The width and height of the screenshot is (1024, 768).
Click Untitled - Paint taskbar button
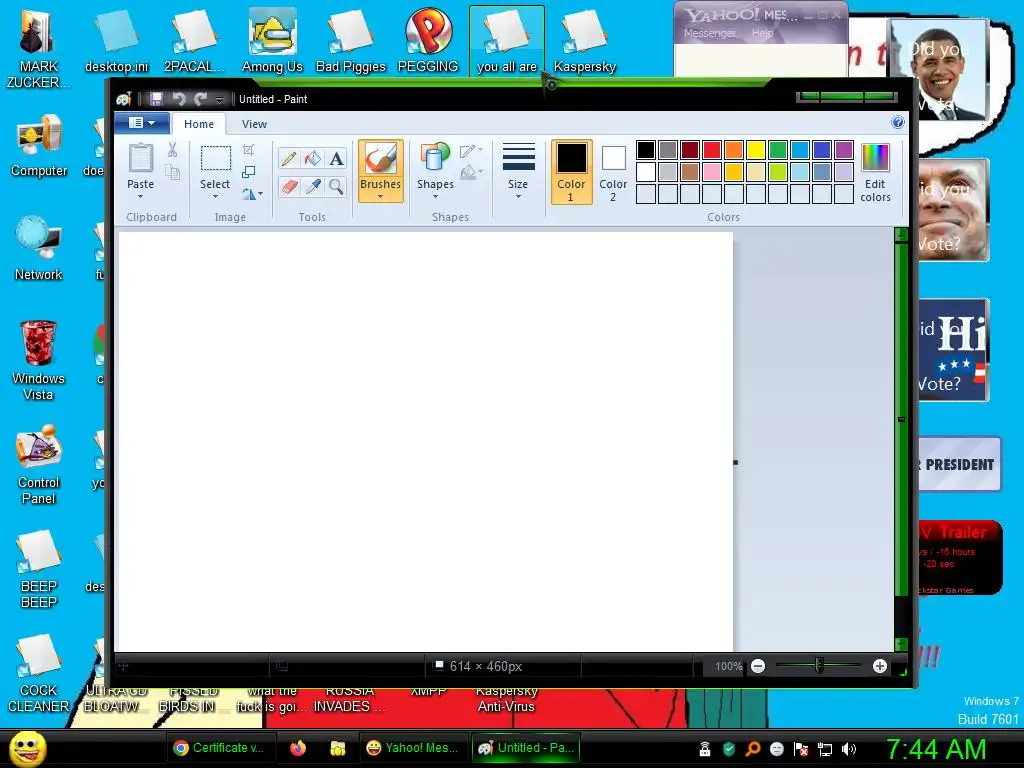(526, 748)
